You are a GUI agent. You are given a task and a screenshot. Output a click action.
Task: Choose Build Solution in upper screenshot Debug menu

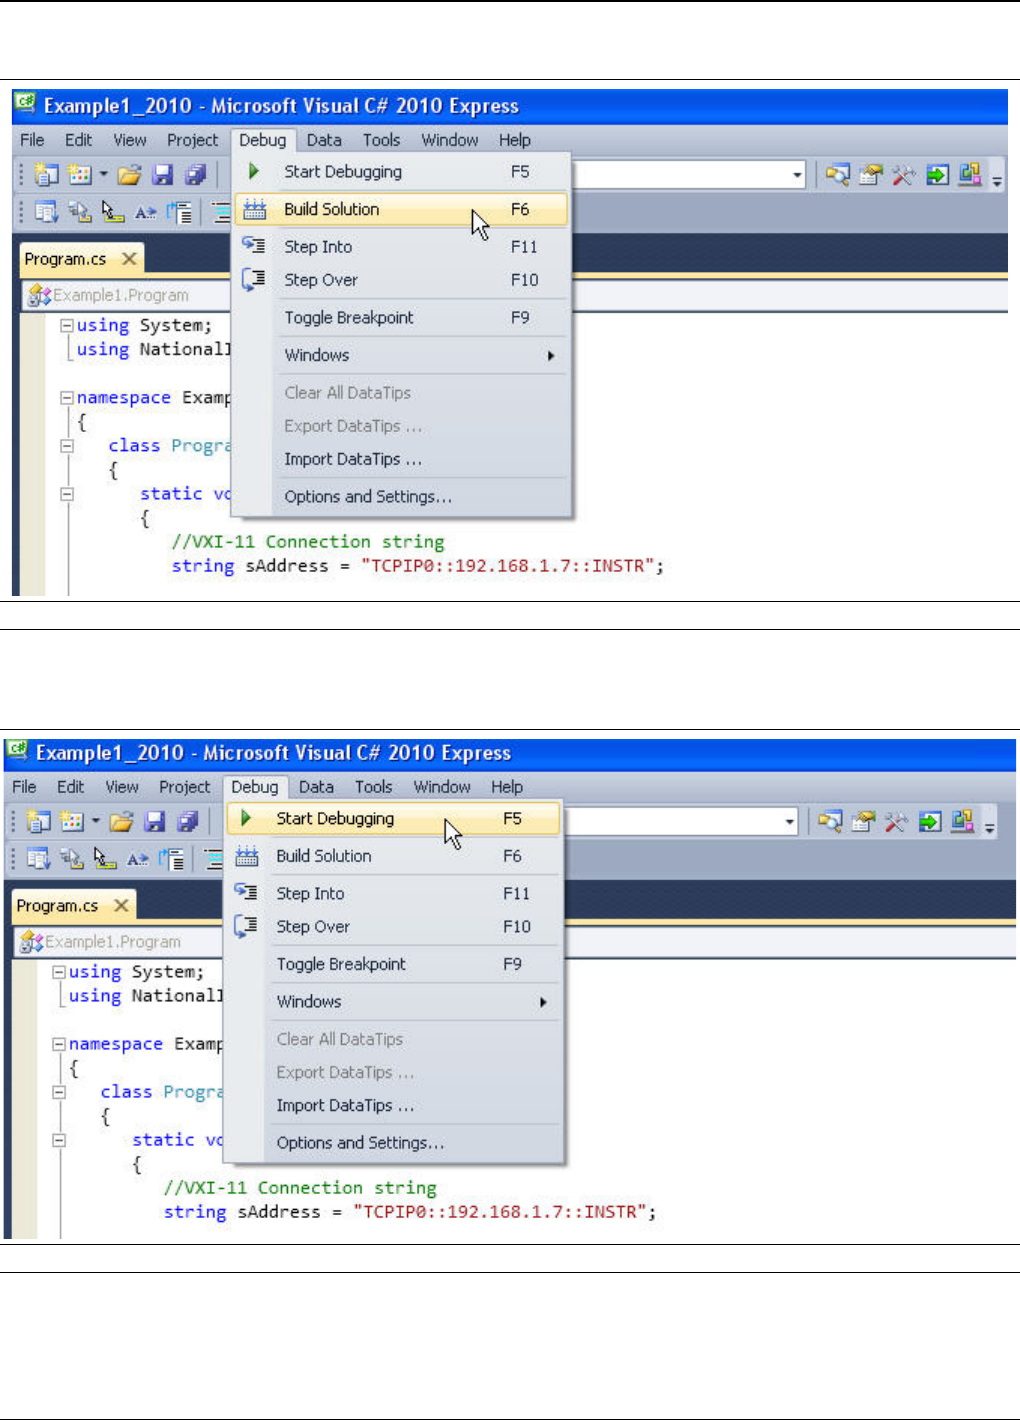pyautogui.click(x=402, y=209)
